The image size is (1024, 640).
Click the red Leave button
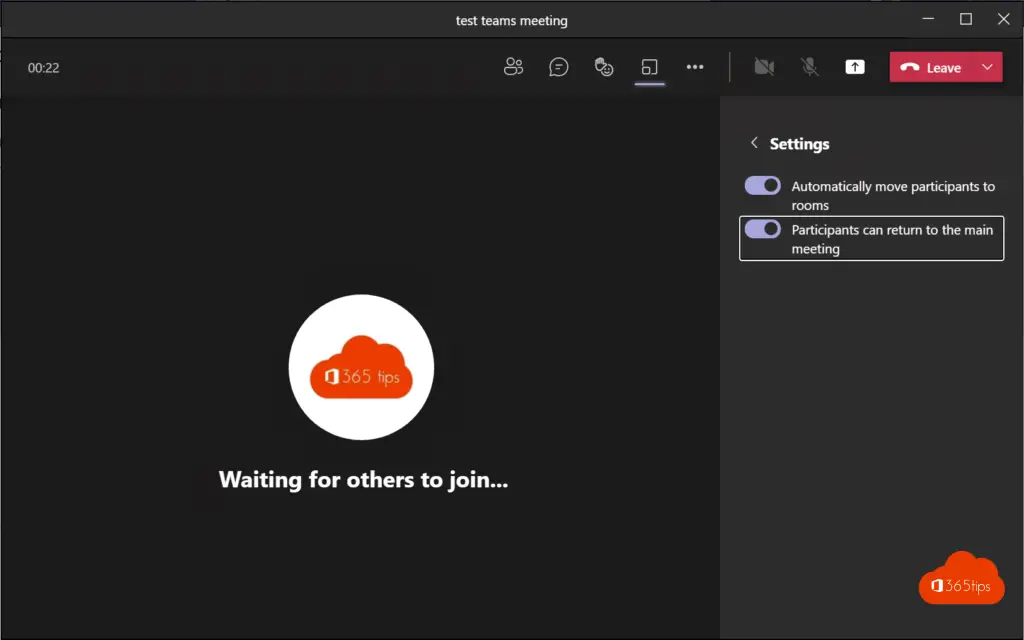pyautogui.click(x=931, y=67)
